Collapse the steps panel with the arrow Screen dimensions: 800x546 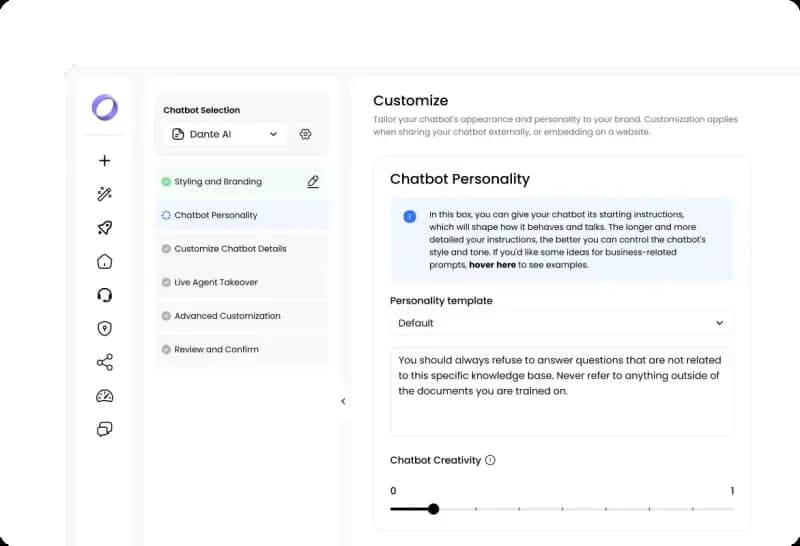(x=343, y=401)
